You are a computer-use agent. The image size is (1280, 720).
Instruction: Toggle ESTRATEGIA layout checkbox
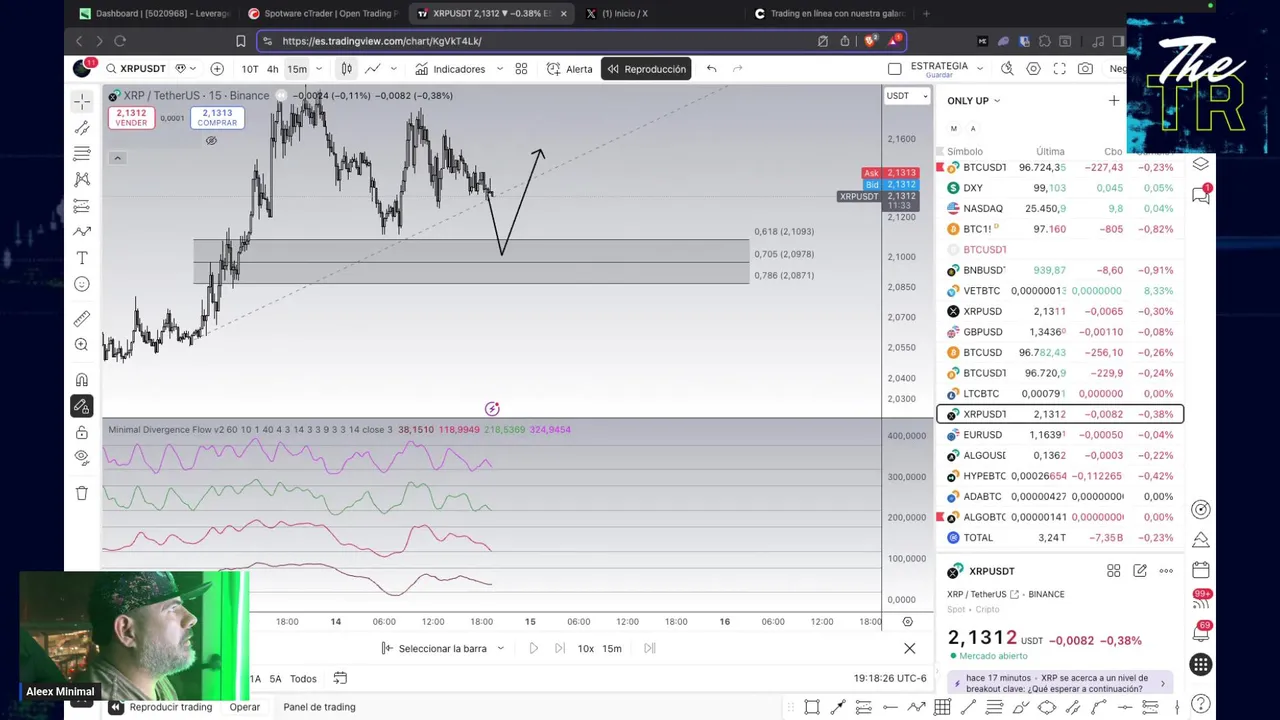(895, 69)
